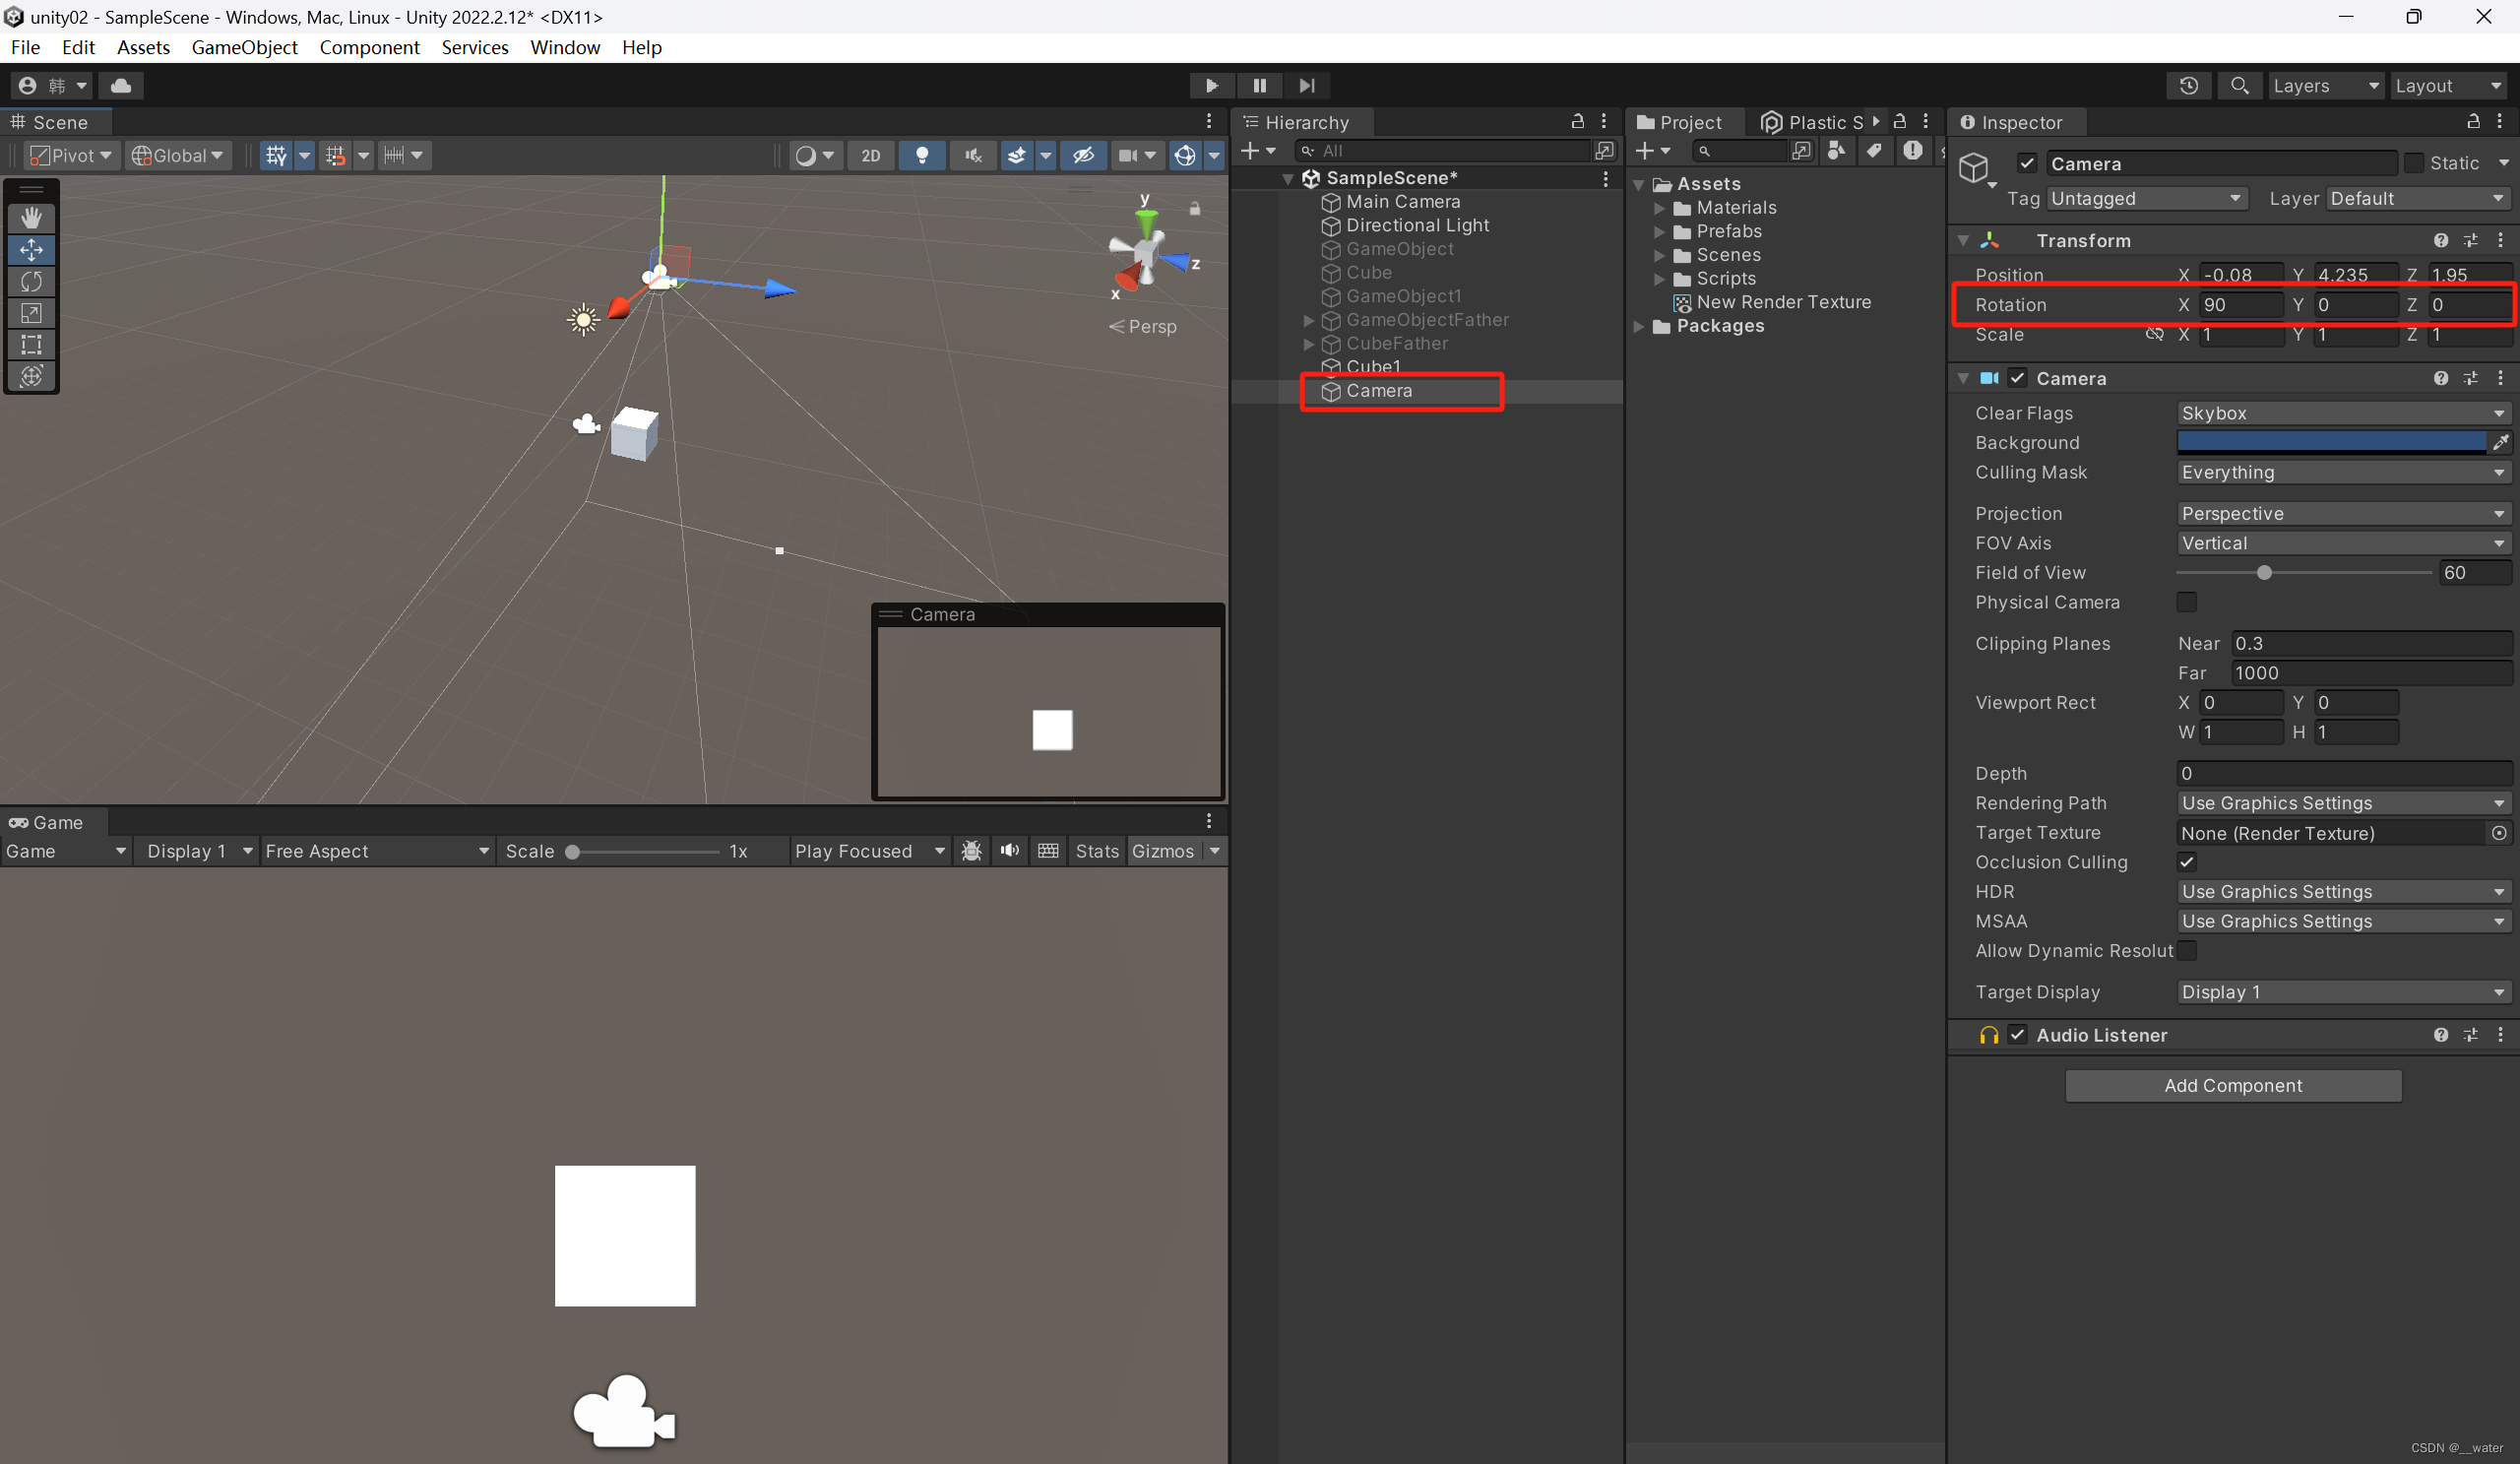Viewport: 2520px width, 1464px height.
Task: Select the Move tool
Action: (x=31, y=250)
